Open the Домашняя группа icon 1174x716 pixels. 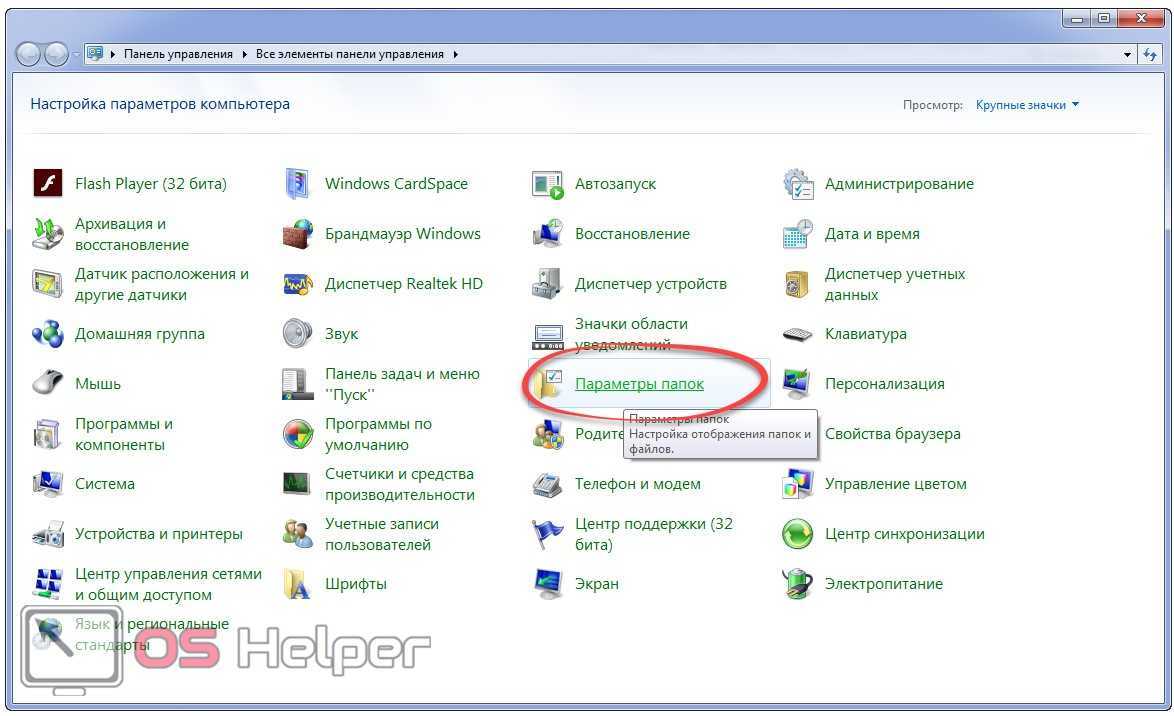point(48,334)
